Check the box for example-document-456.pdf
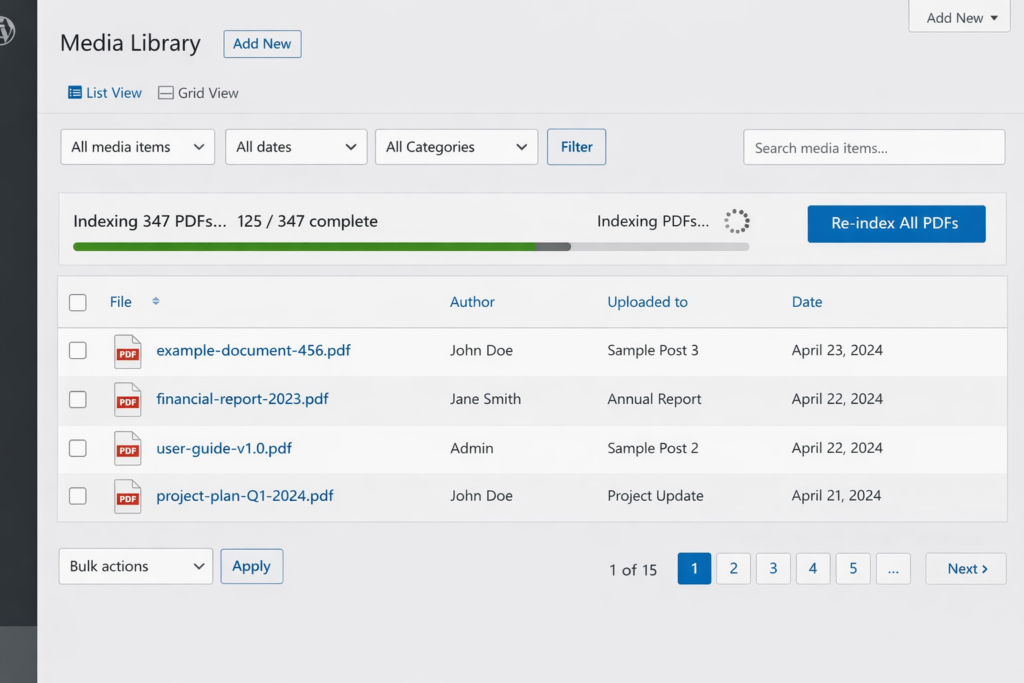 coord(78,351)
